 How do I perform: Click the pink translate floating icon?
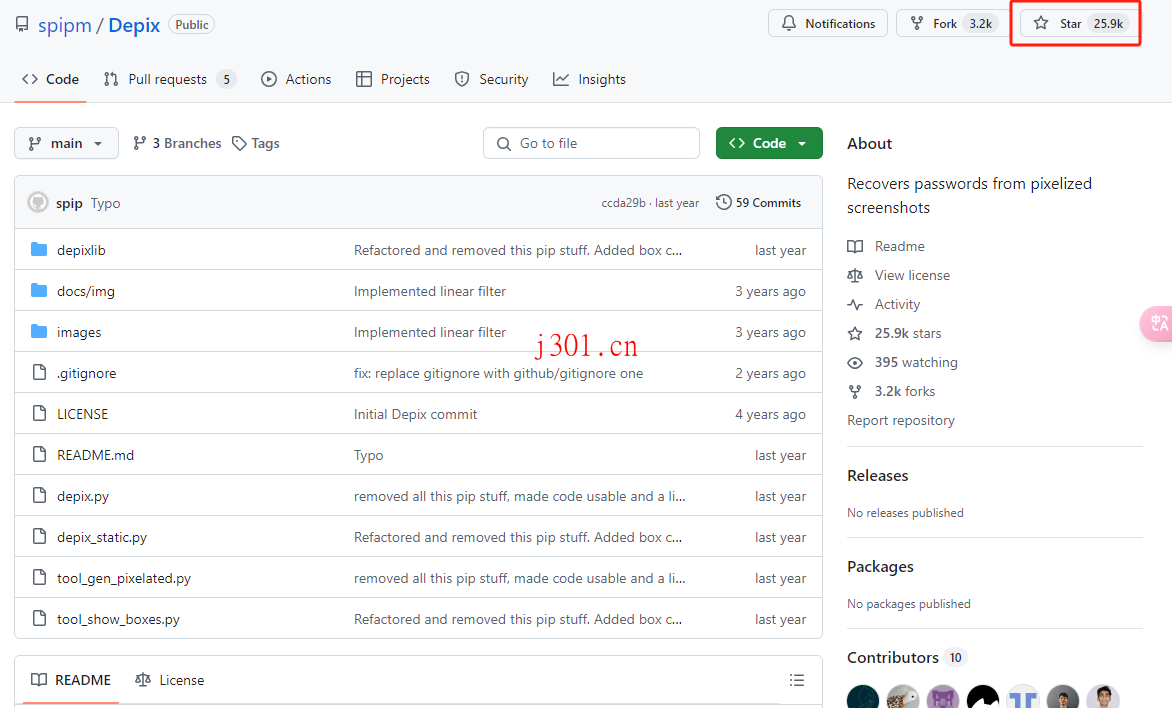click(x=1156, y=324)
